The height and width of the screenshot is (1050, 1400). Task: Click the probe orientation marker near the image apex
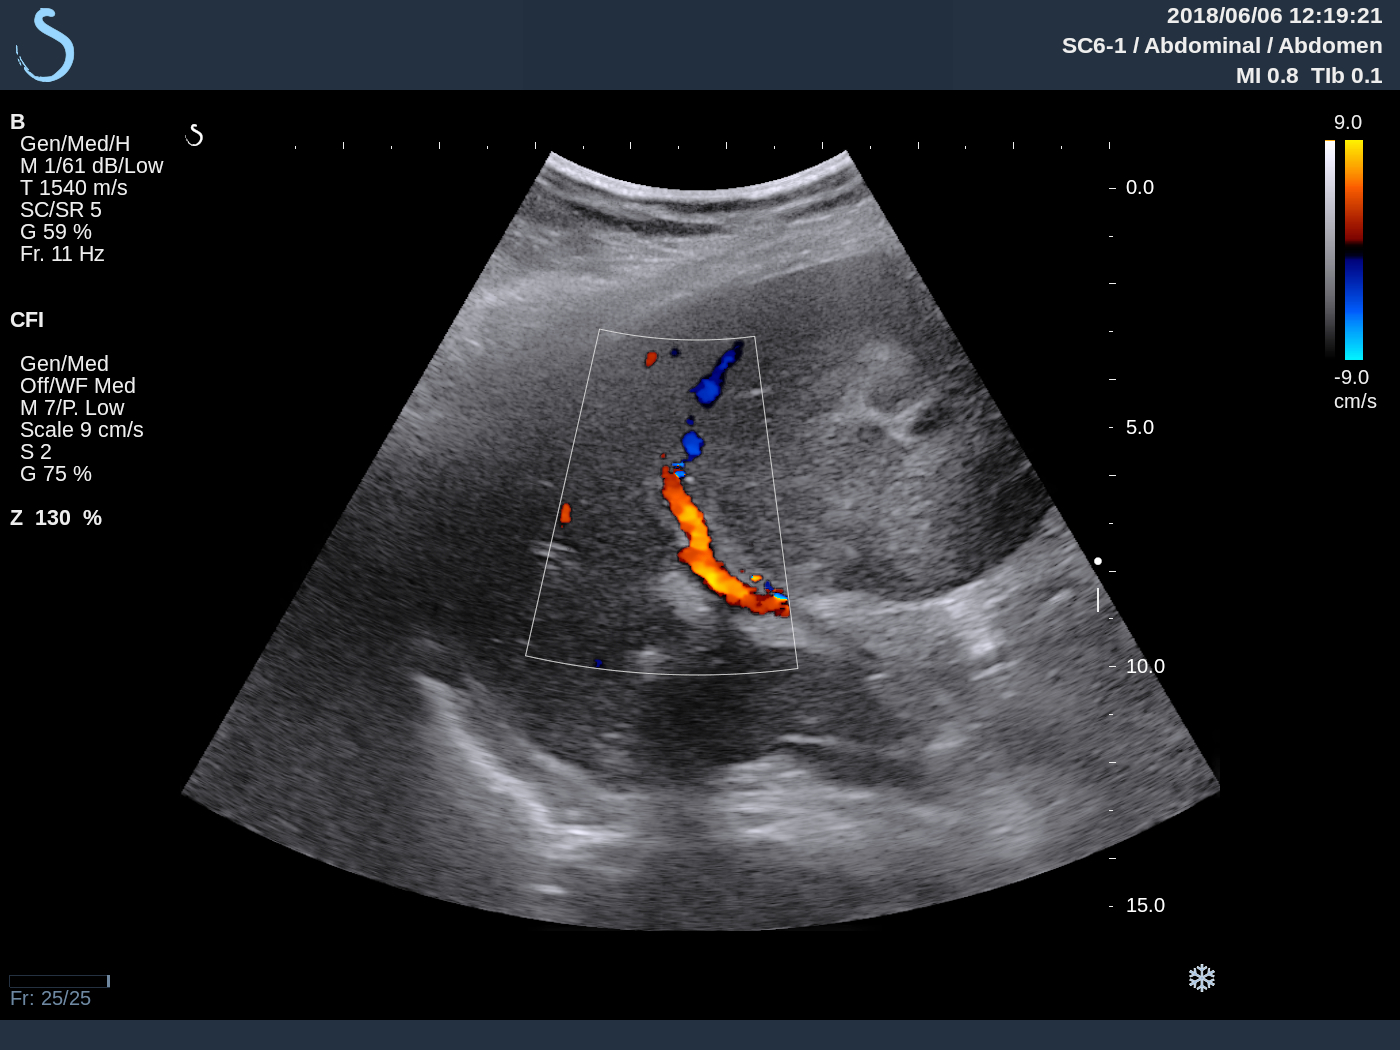point(196,134)
